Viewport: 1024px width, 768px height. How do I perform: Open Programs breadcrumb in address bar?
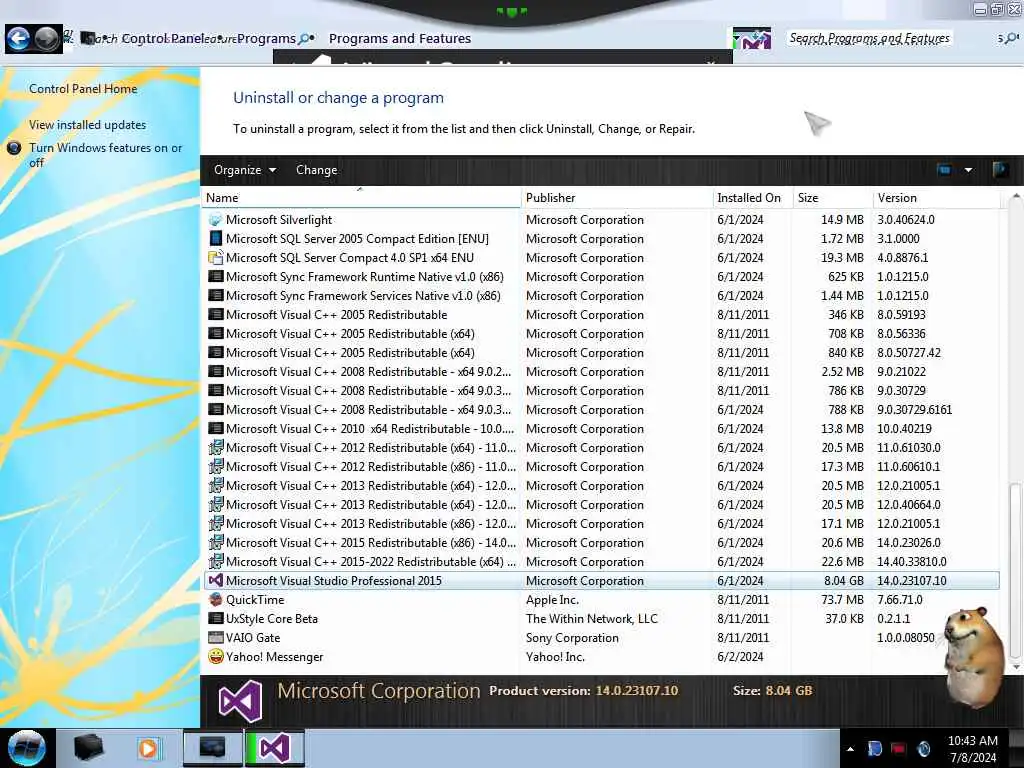pyautogui.click(x=266, y=39)
